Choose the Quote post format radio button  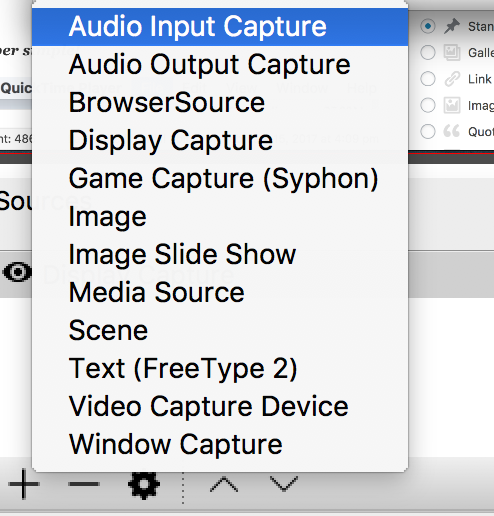[x=428, y=131]
